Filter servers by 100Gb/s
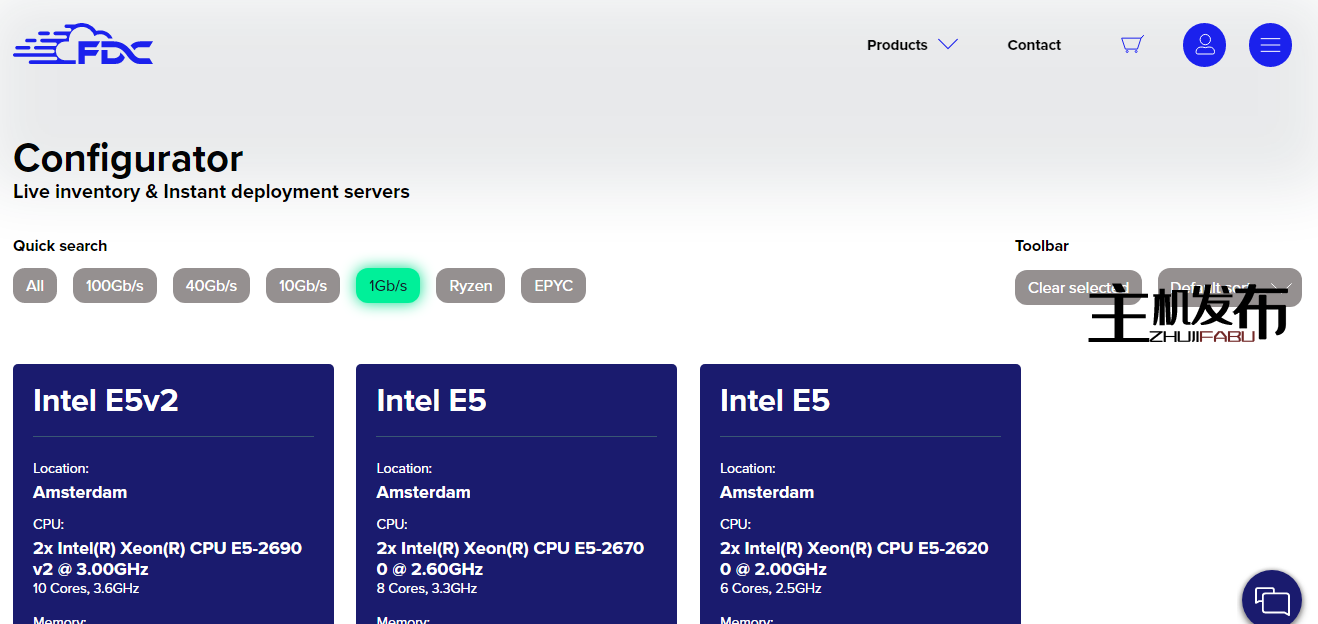1318x624 pixels. click(x=114, y=286)
